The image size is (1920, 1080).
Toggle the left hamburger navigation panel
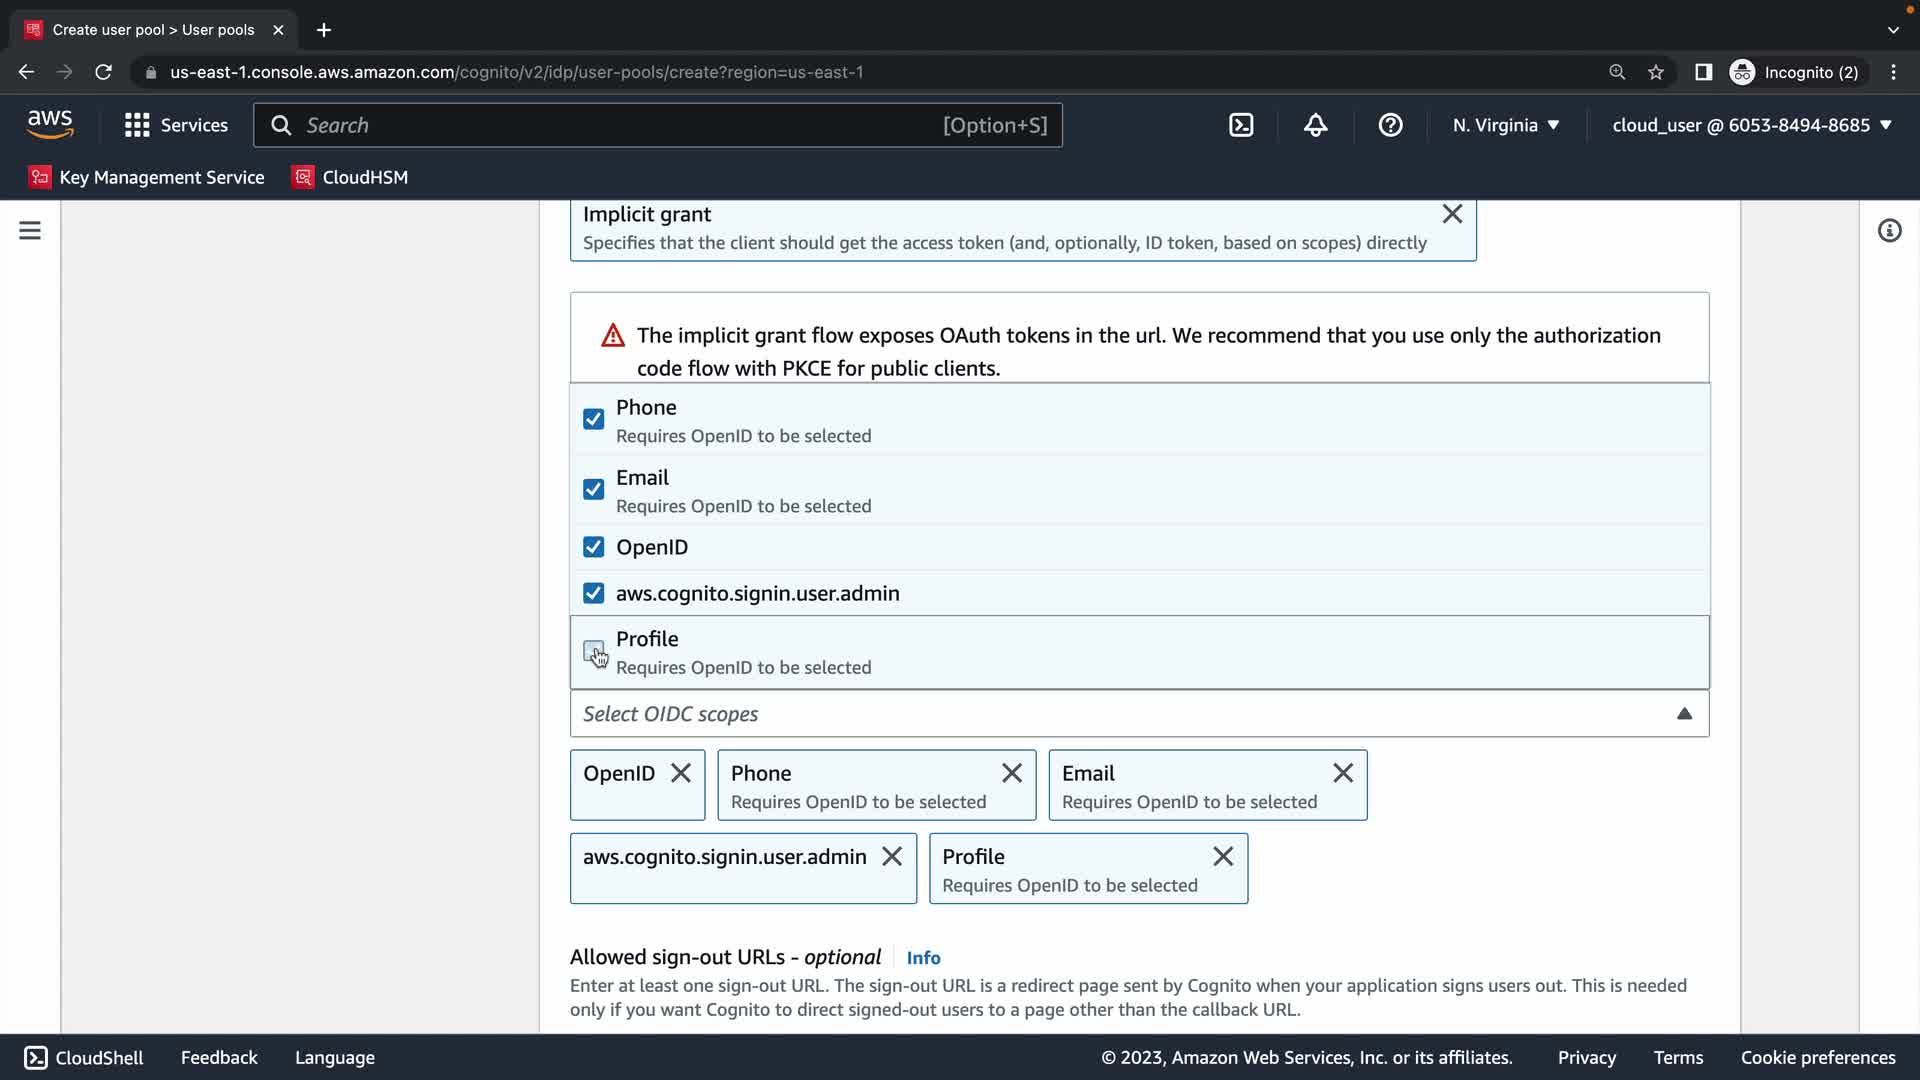[x=30, y=231]
